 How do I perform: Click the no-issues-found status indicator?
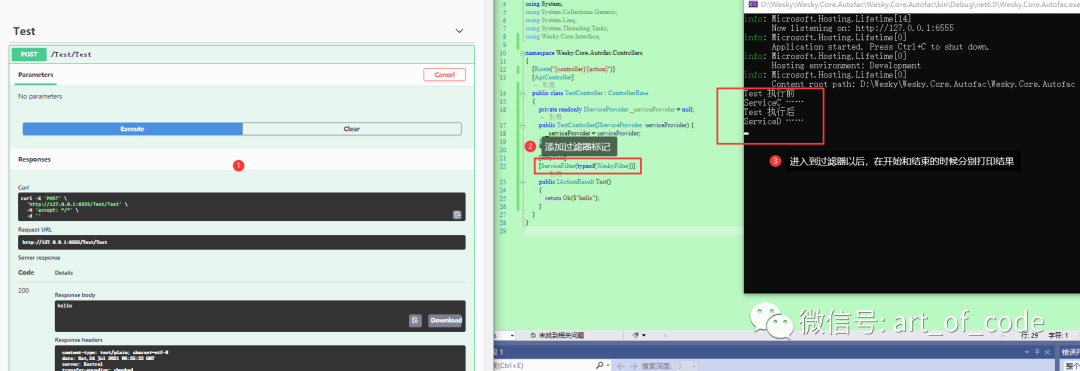coord(557,335)
